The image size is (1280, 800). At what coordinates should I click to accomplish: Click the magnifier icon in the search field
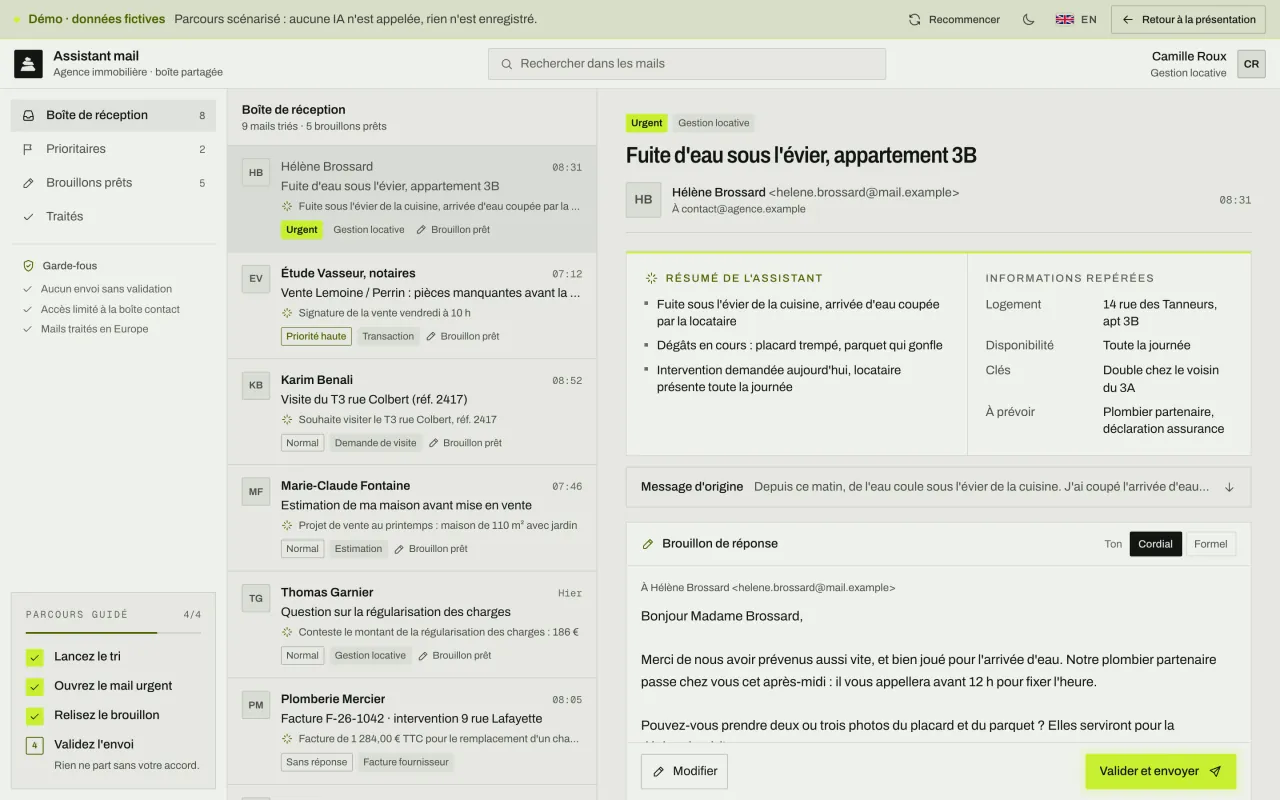507,64
